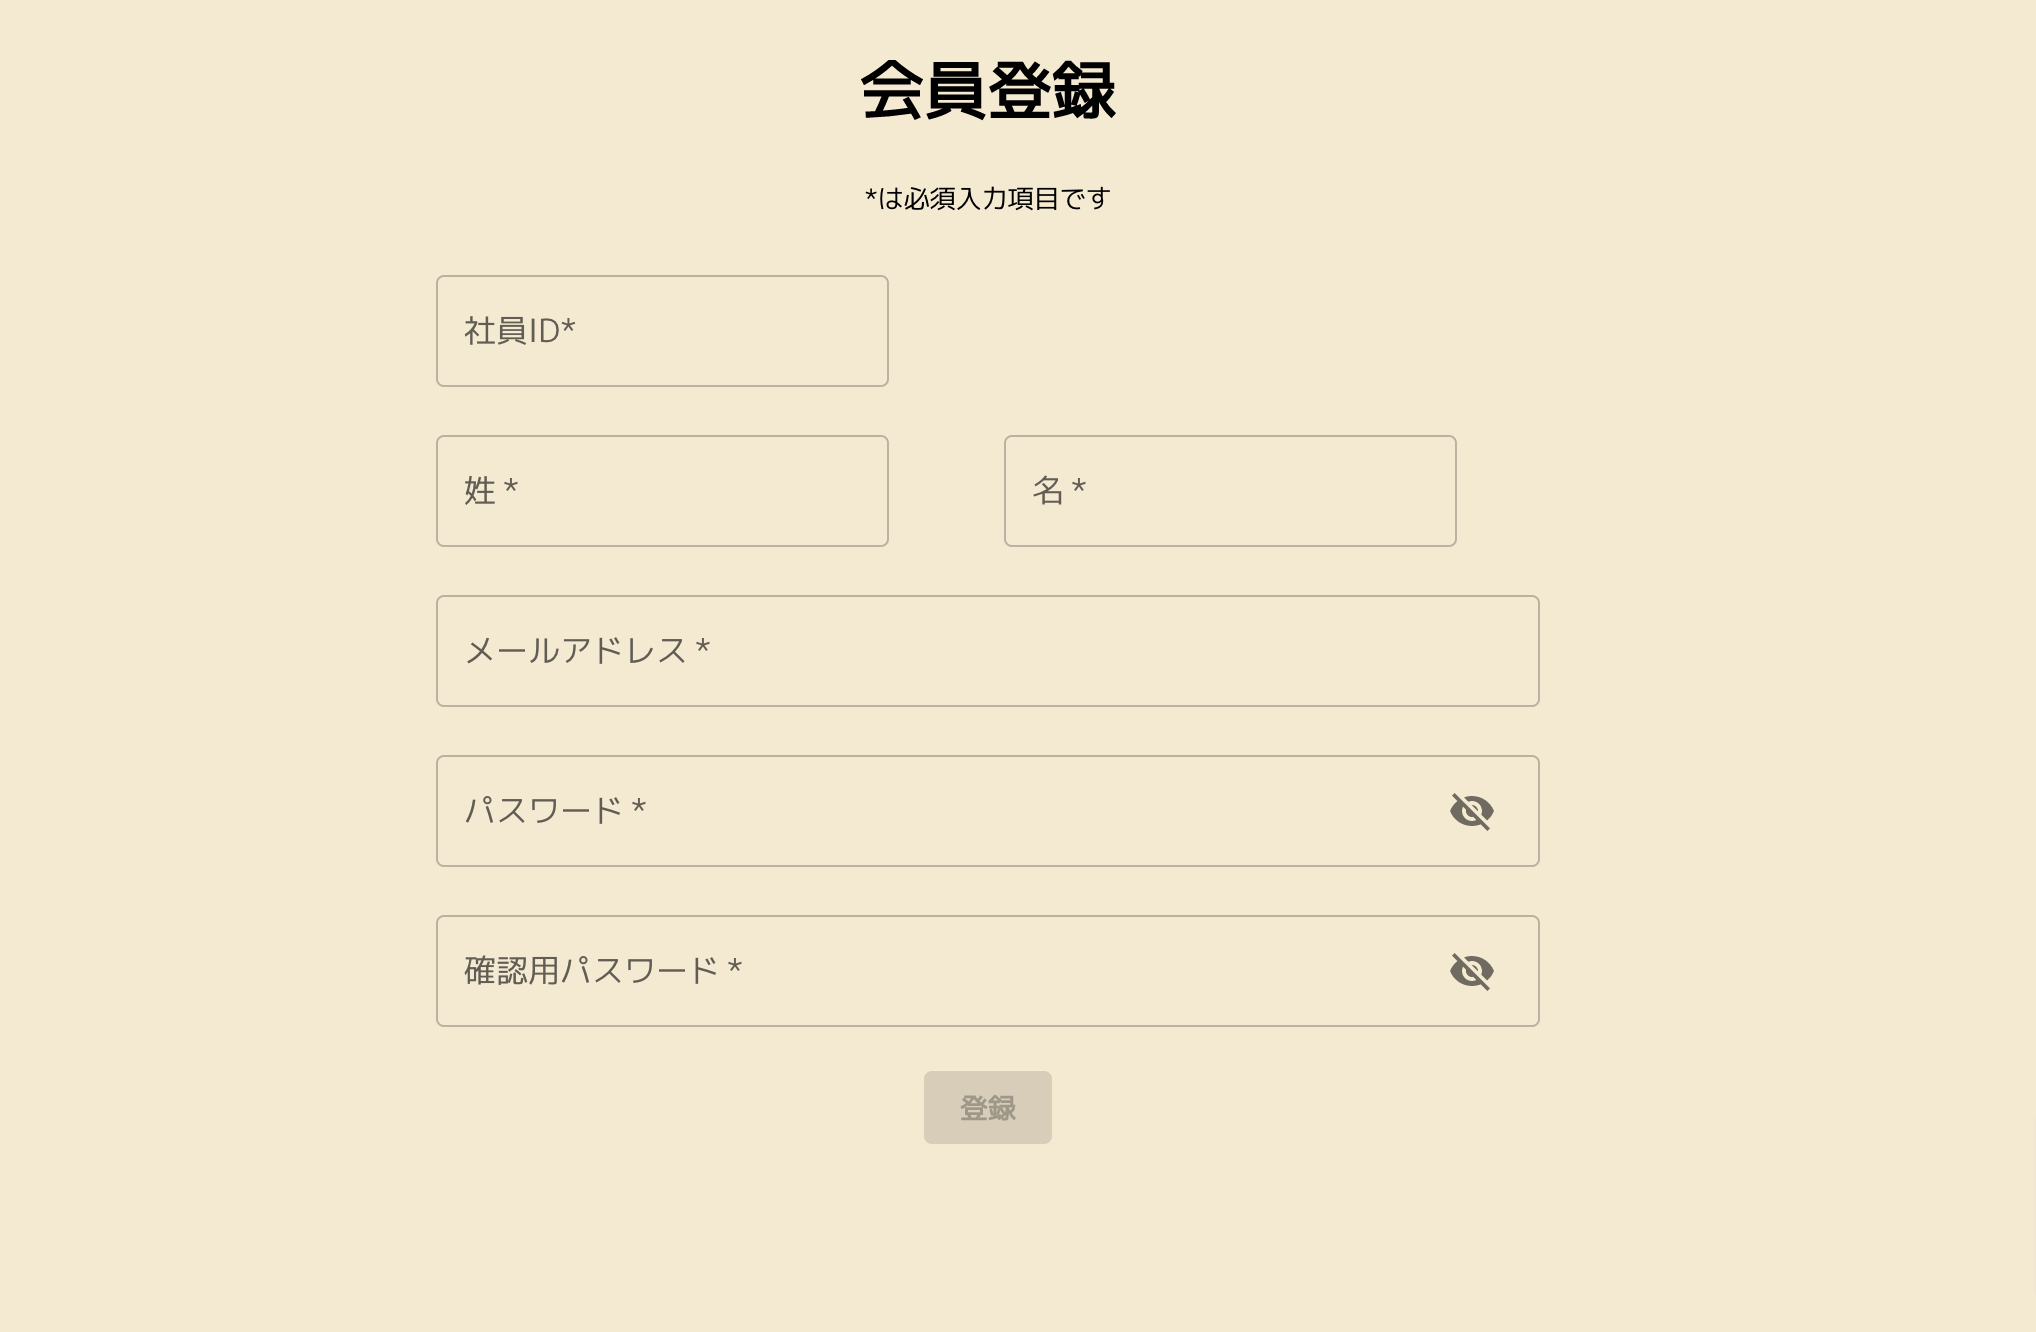
Task: Click the first name (名) input
Action: coord(1228,490)
